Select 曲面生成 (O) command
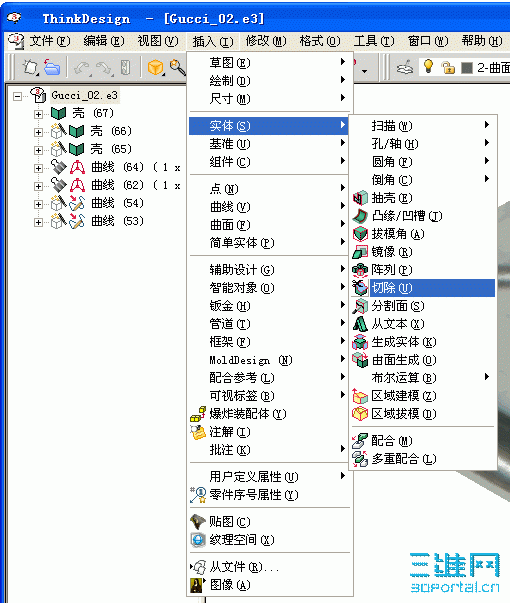This screenshot has width=510, height=603. (423, 360)
